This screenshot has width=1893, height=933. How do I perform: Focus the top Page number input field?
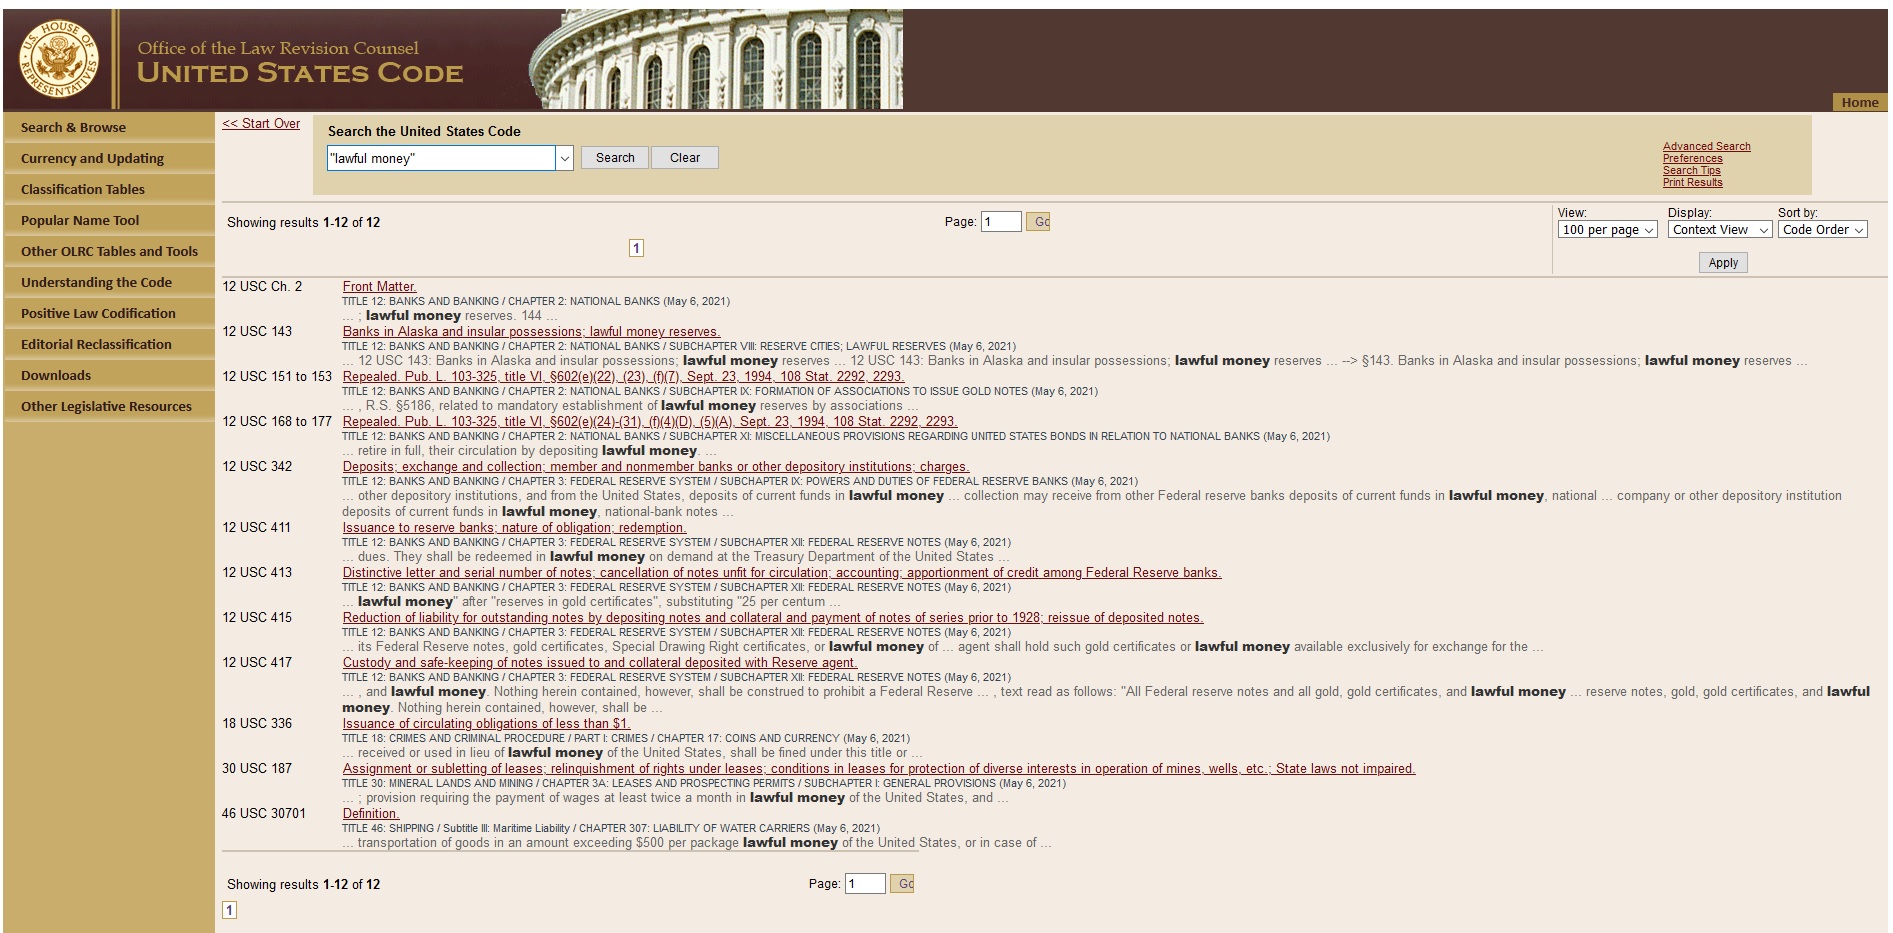[x=1001, y=222]
